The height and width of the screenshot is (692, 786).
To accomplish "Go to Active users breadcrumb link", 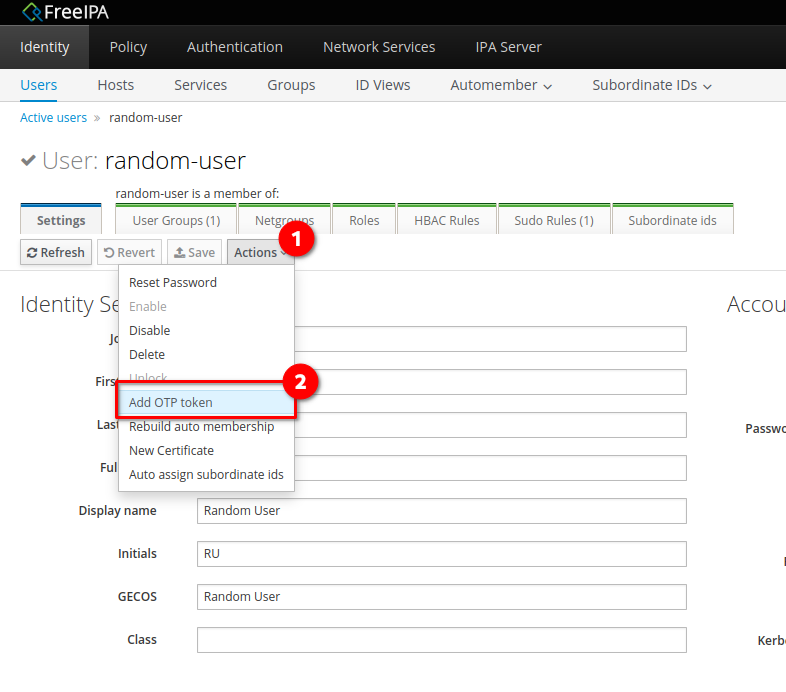I will coord(53,117).
